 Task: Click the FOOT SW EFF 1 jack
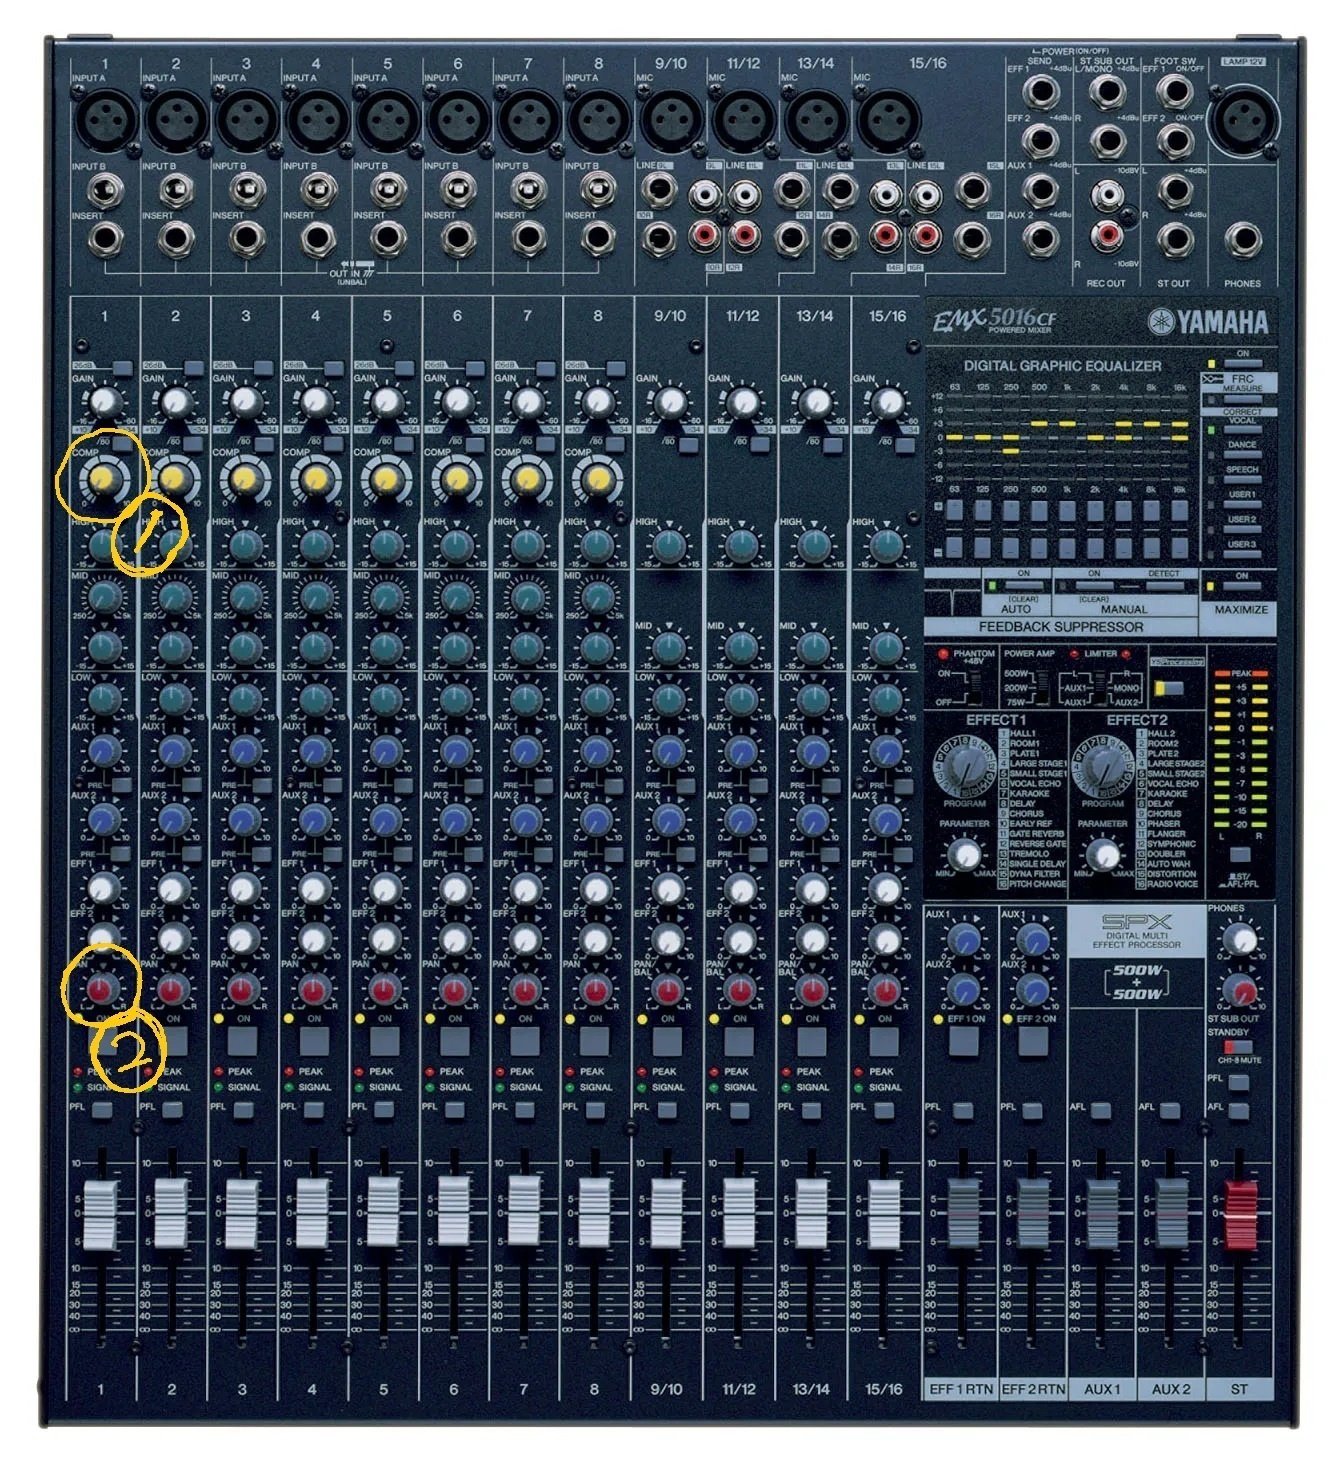point(1174,93)
